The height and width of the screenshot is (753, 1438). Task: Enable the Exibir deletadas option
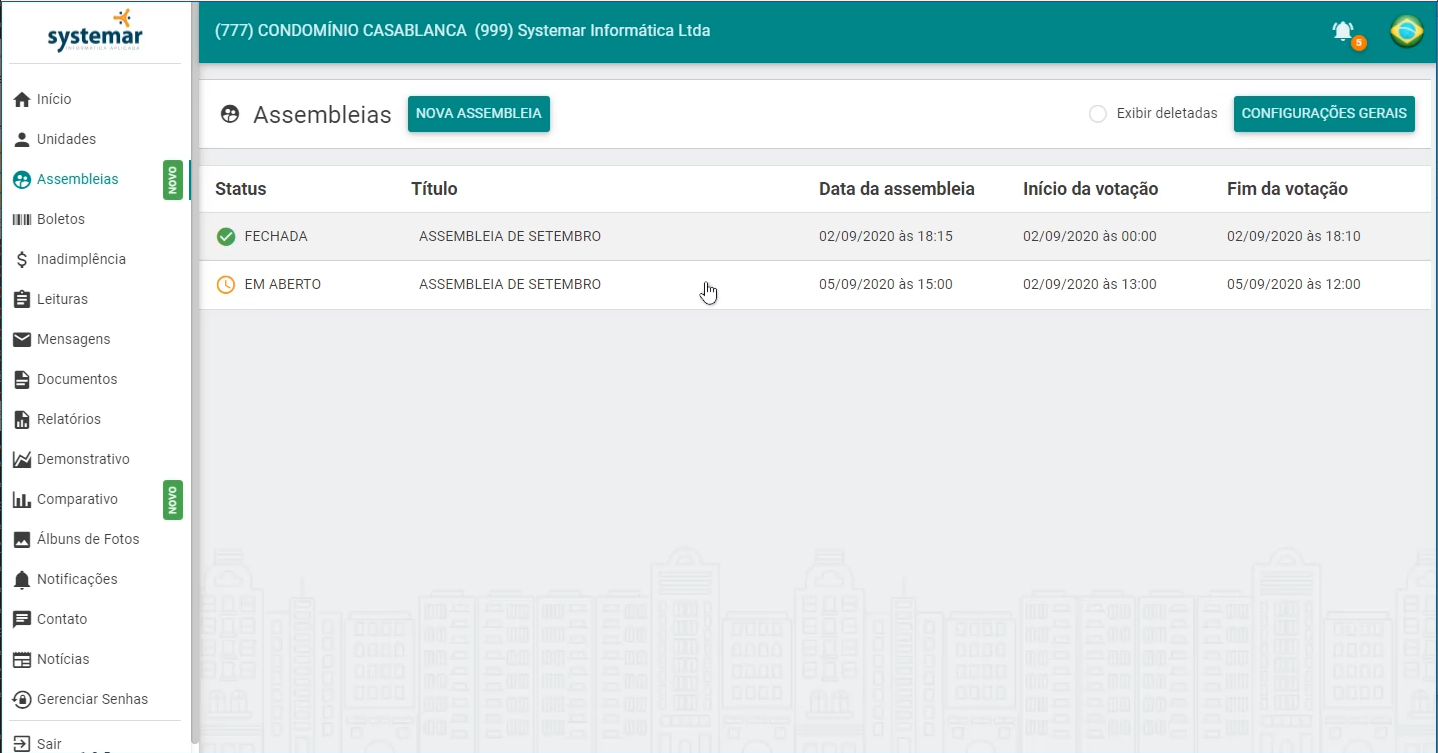click(x=1097, y=114)
